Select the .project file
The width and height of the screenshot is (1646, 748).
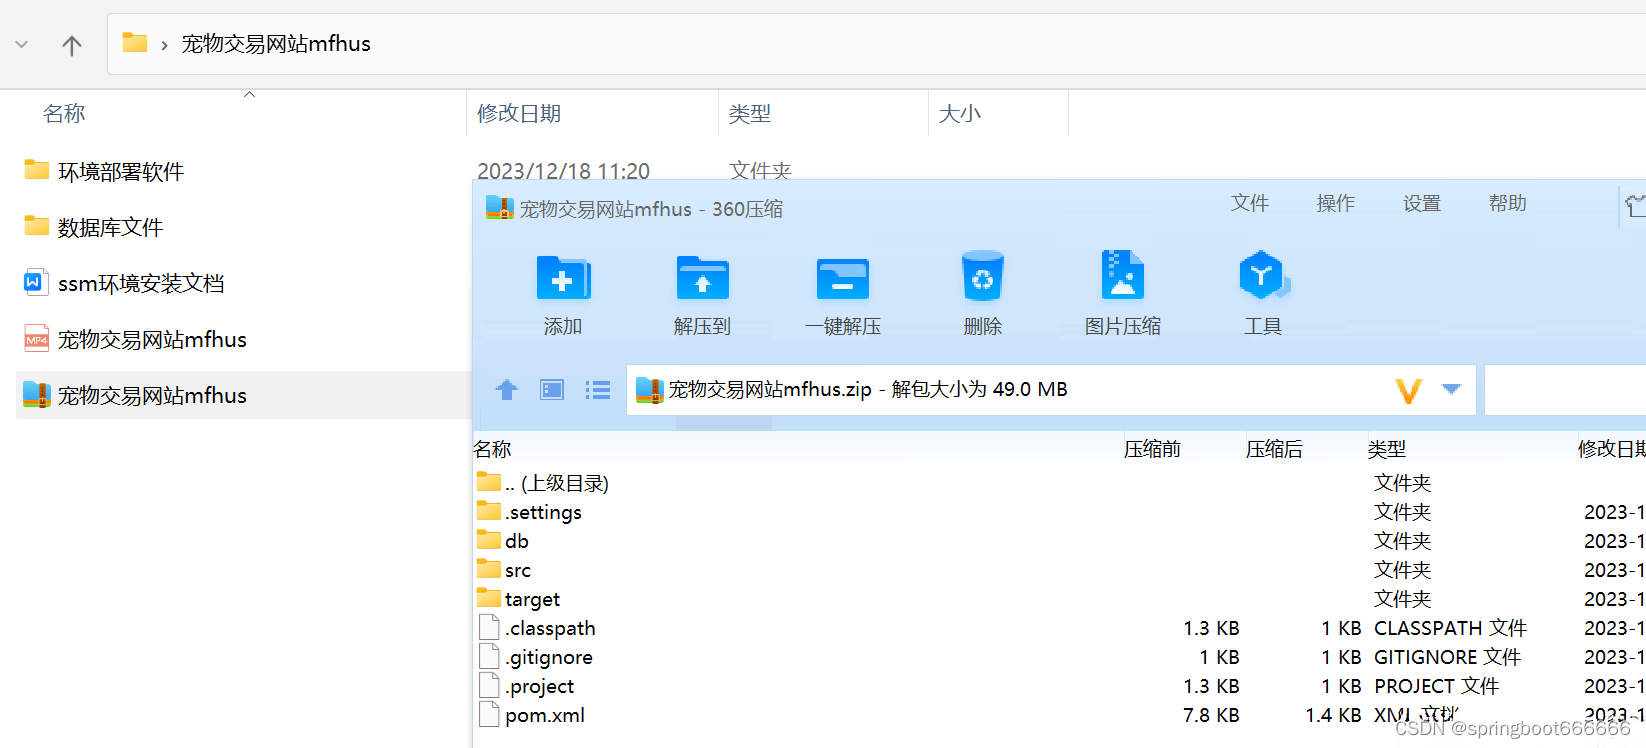coord(527,686)
